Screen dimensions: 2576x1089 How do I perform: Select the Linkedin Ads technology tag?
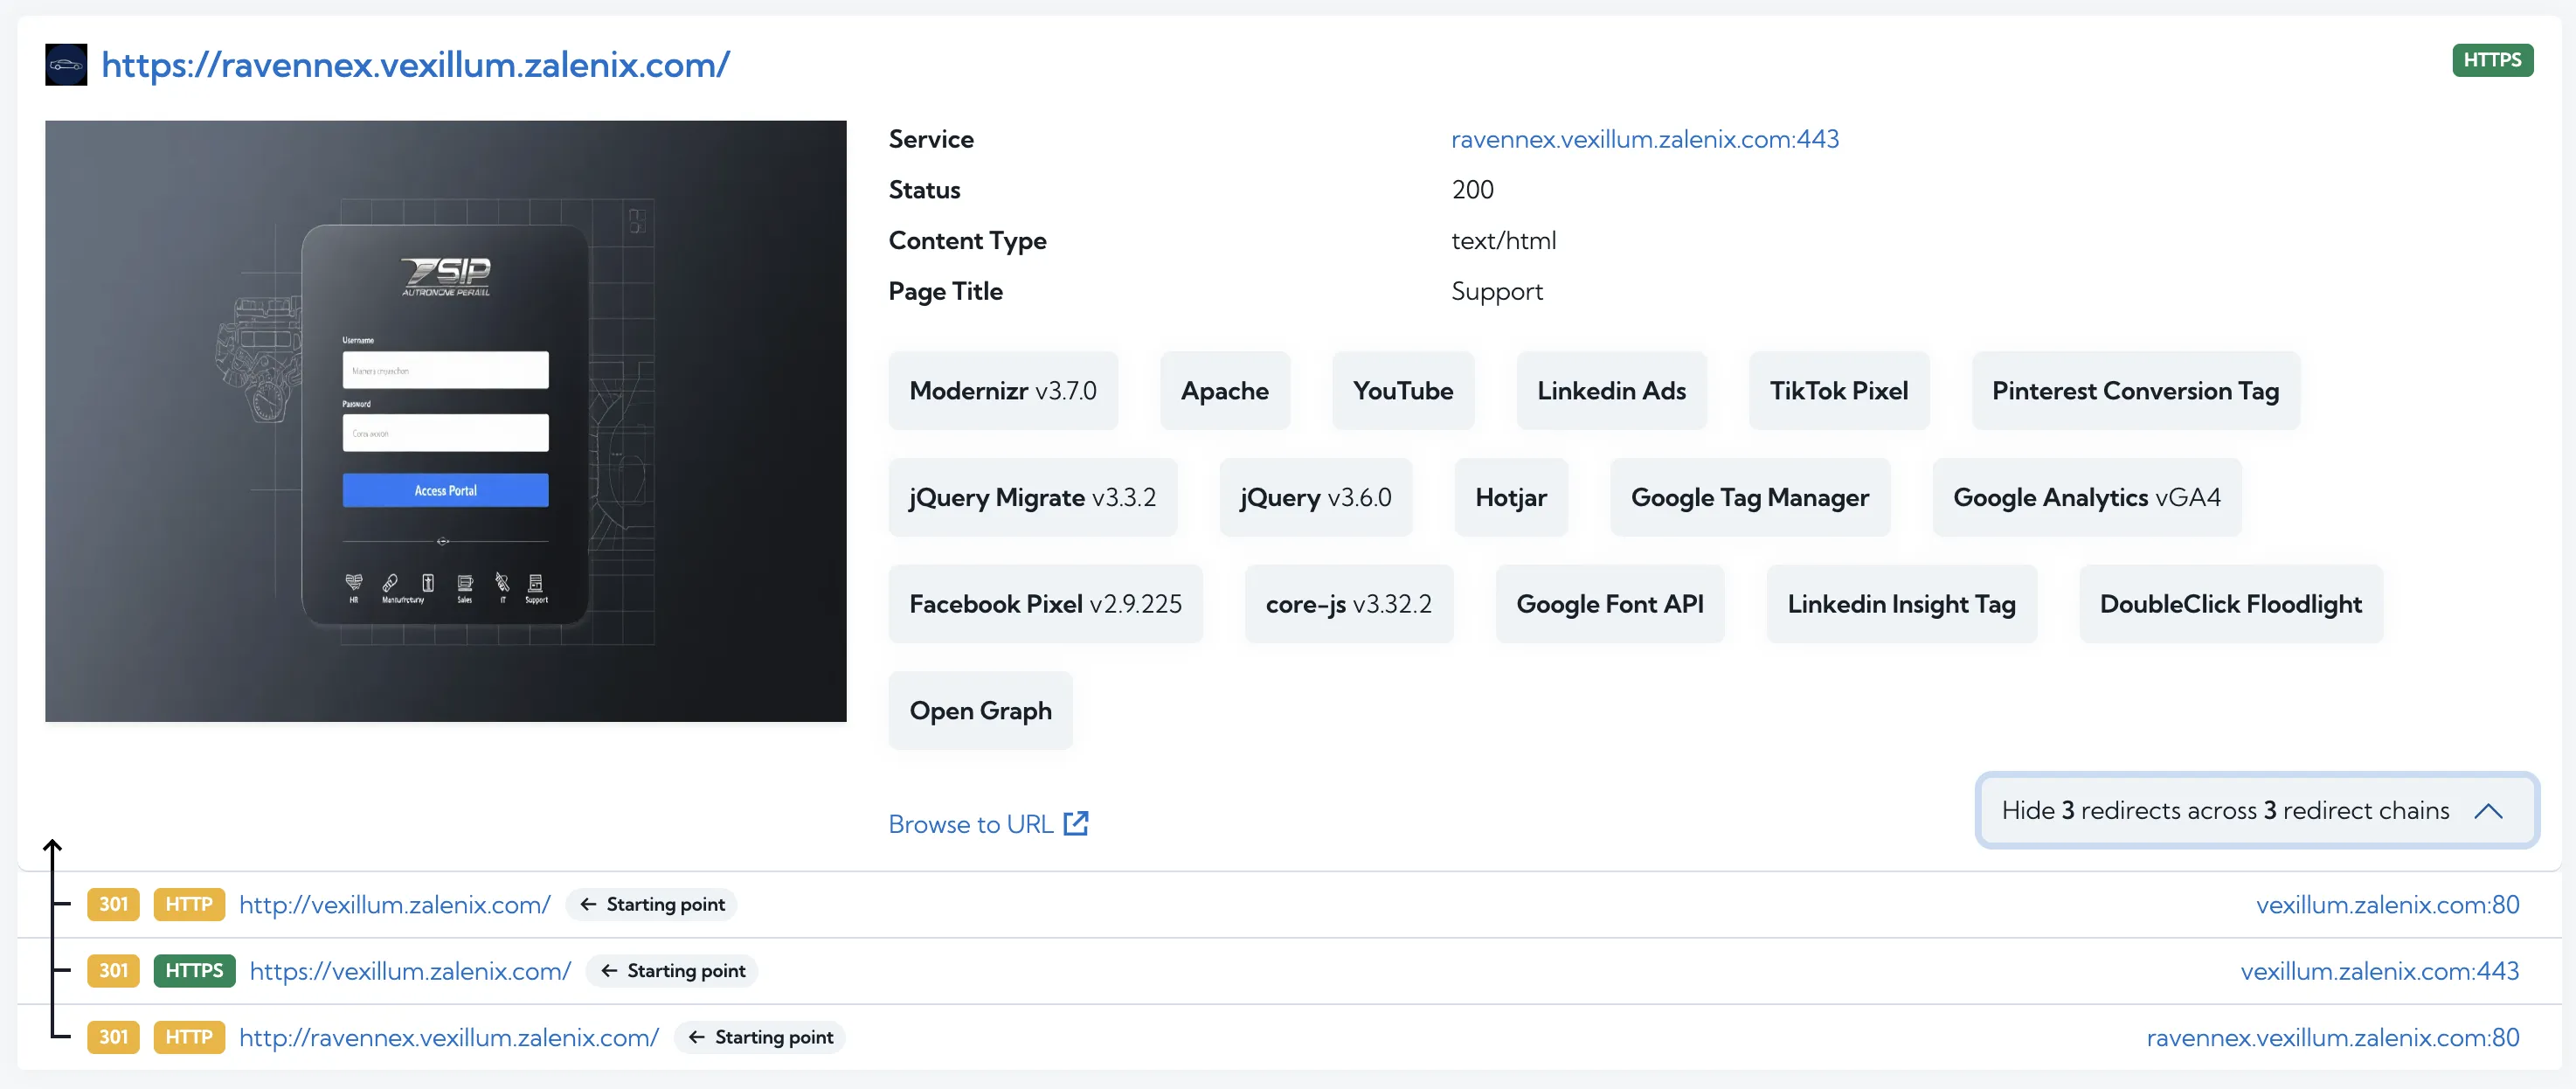coord(1611,391)
